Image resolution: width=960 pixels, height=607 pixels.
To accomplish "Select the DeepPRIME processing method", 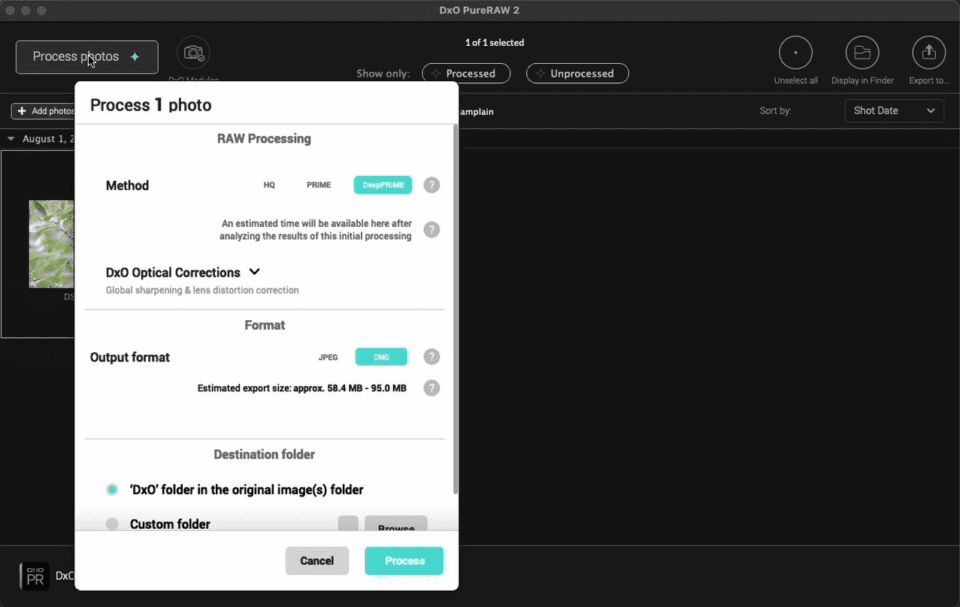I will click(x=383, y=185).
